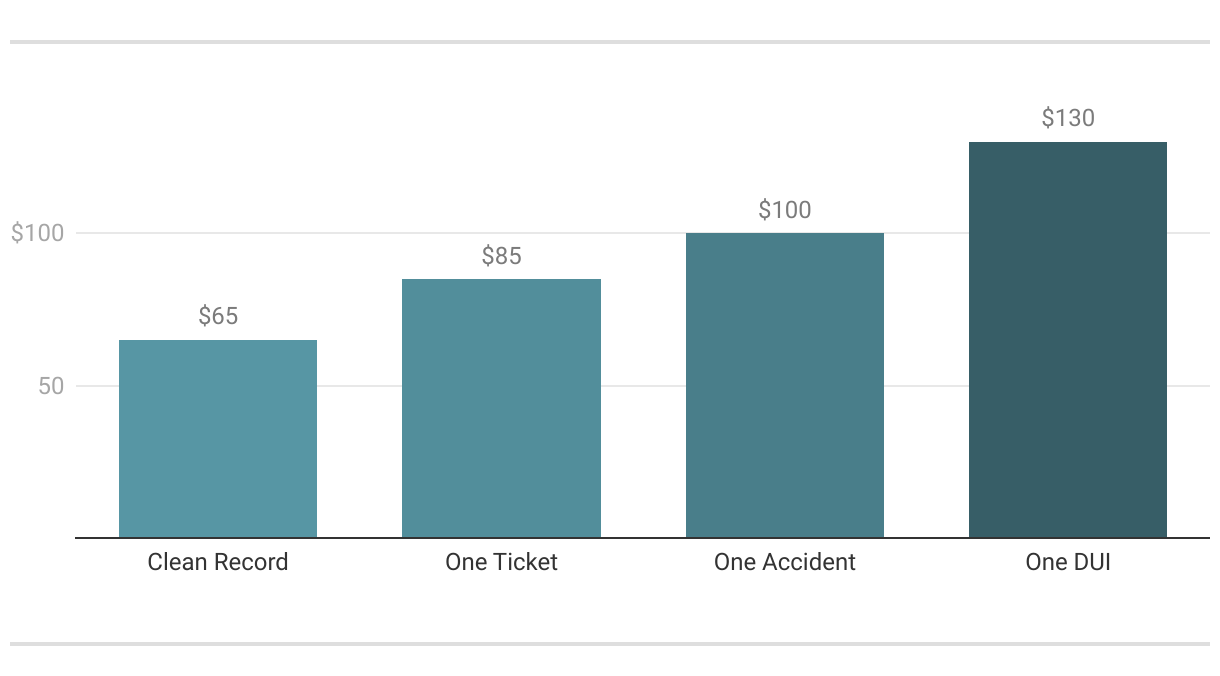Image resolution: width=1220 pixels, height=676 pixels.
Task: Click the gap between One Ticket and One Accident bars
Action: coord(643,450)
